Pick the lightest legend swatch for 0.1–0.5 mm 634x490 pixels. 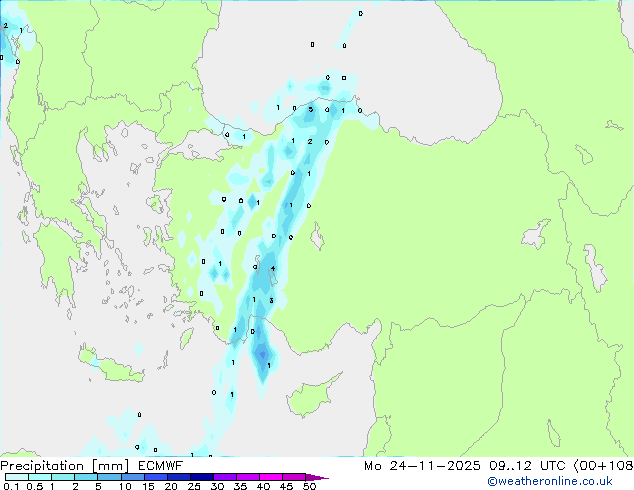click(x=17, y=477)
